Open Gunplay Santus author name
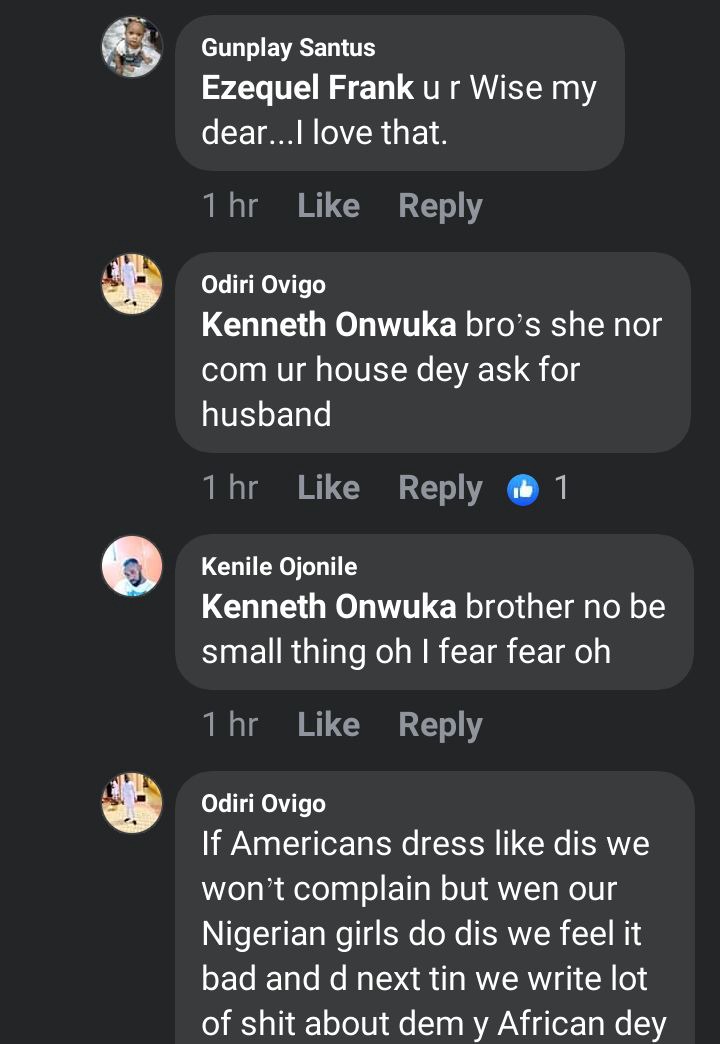720x1044 pixels. click(x=288, y=48)
